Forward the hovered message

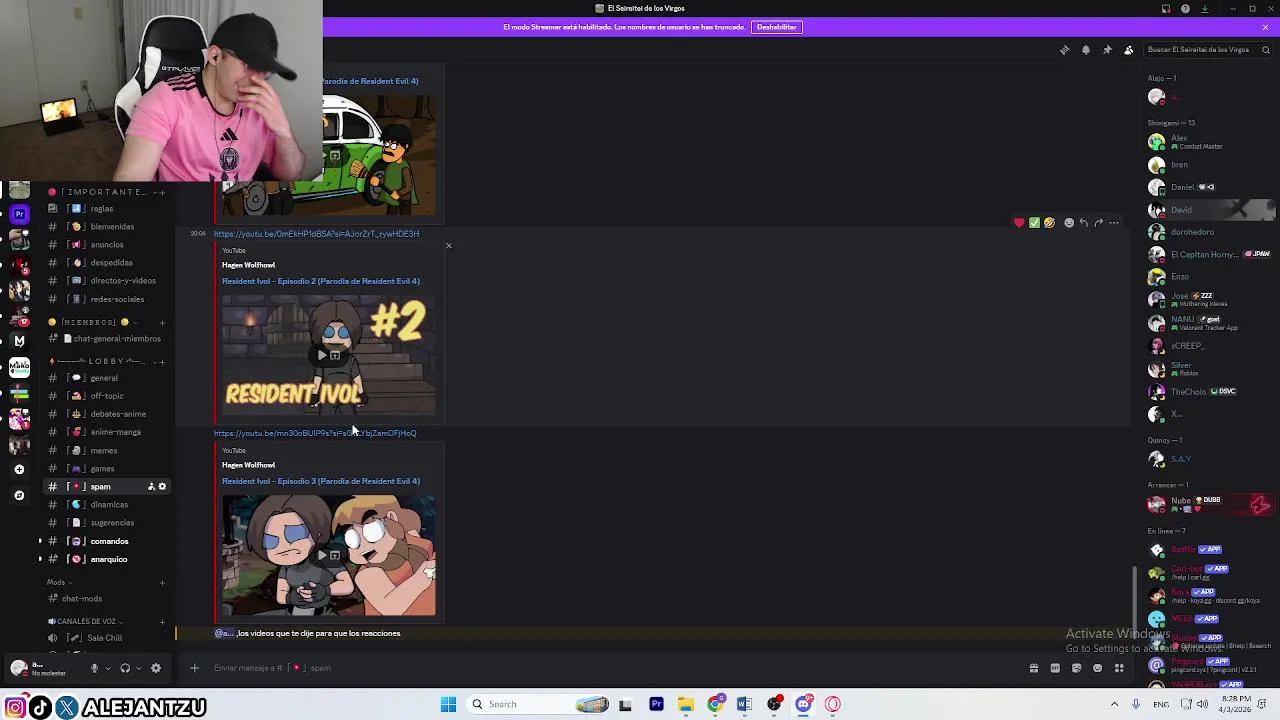1098,223
